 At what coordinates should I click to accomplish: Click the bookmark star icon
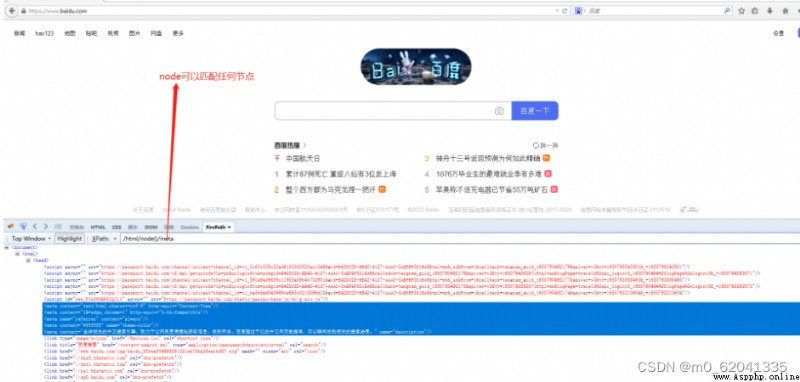point(741,11)
